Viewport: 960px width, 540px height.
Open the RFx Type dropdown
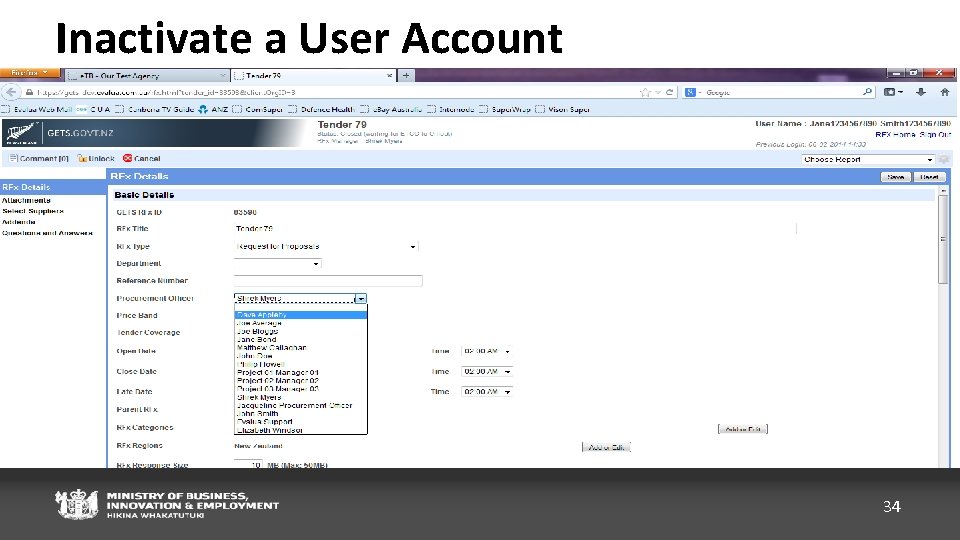pos(326,246)
